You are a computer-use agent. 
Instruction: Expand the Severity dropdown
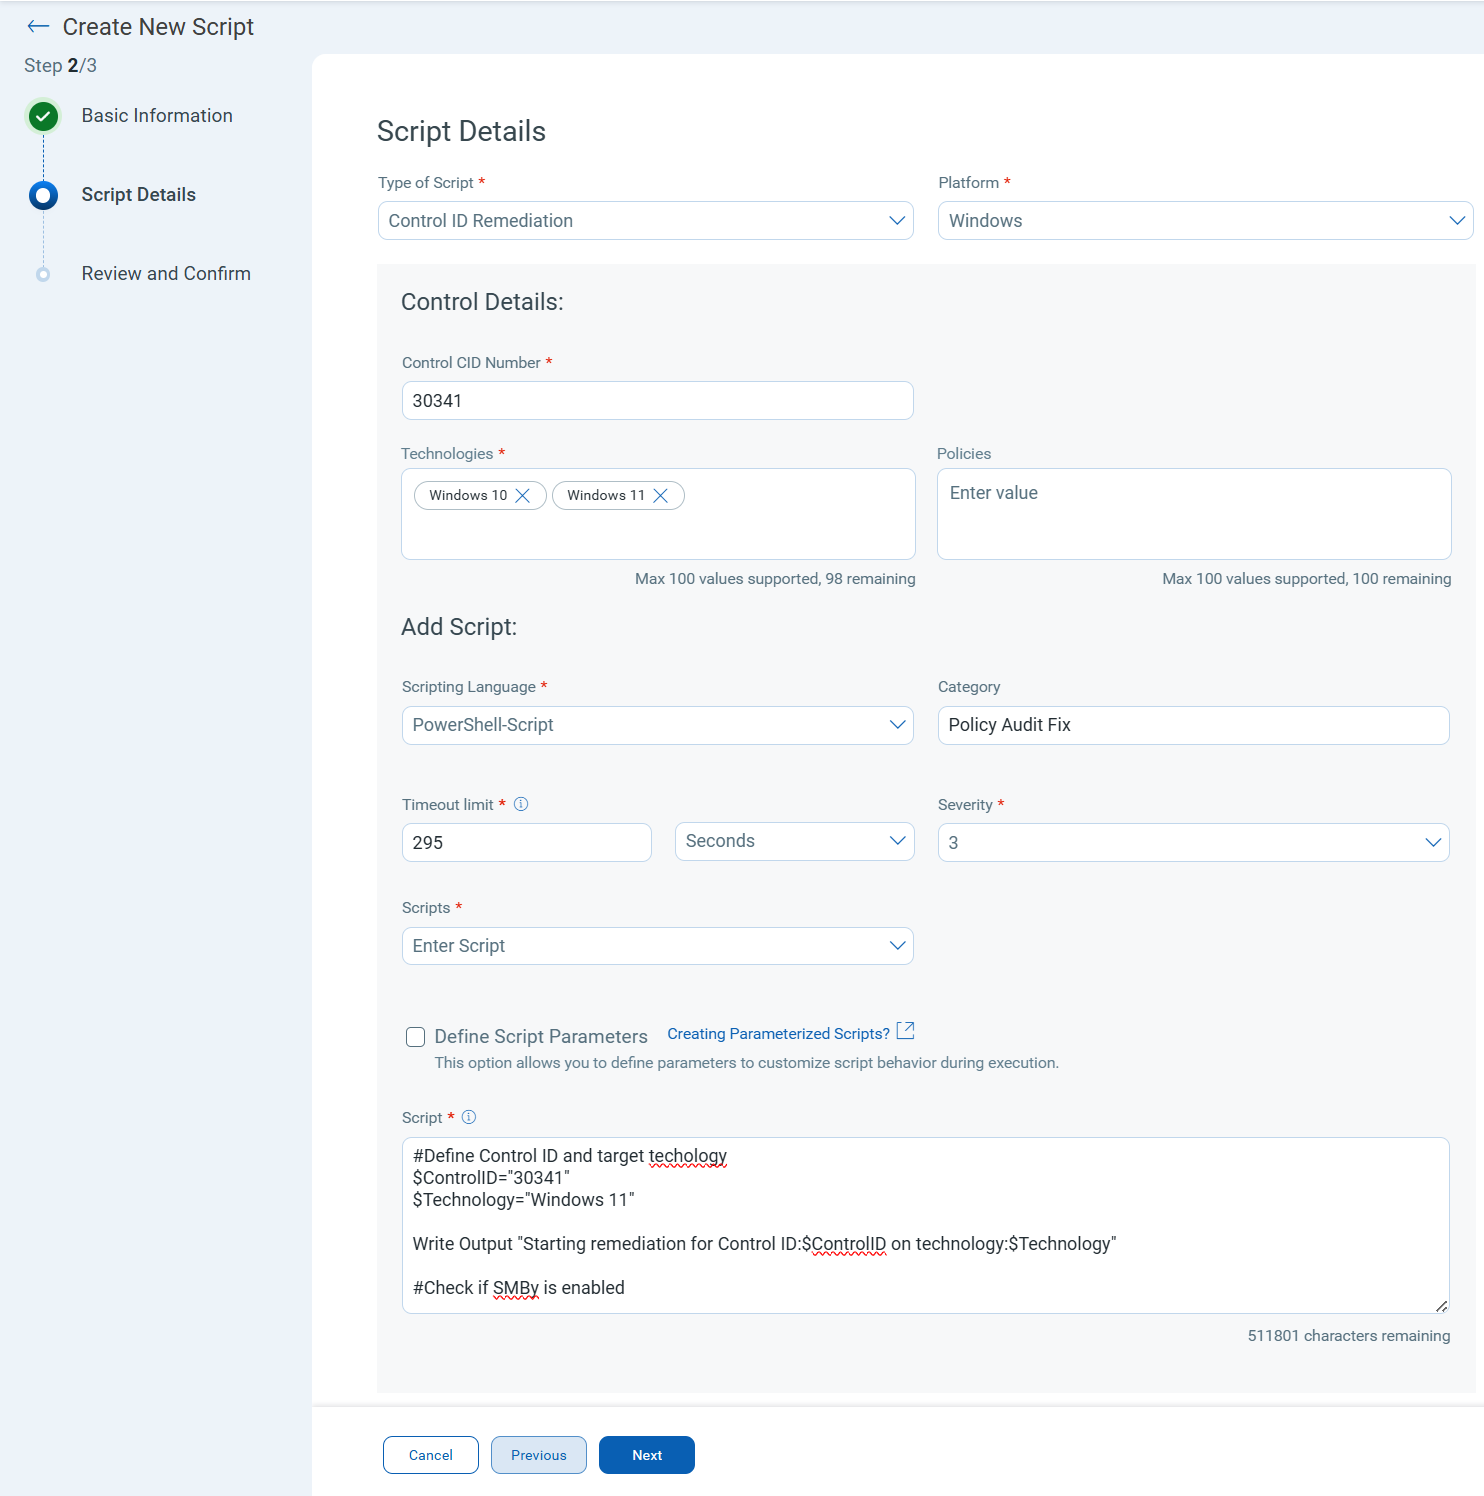1192,843
